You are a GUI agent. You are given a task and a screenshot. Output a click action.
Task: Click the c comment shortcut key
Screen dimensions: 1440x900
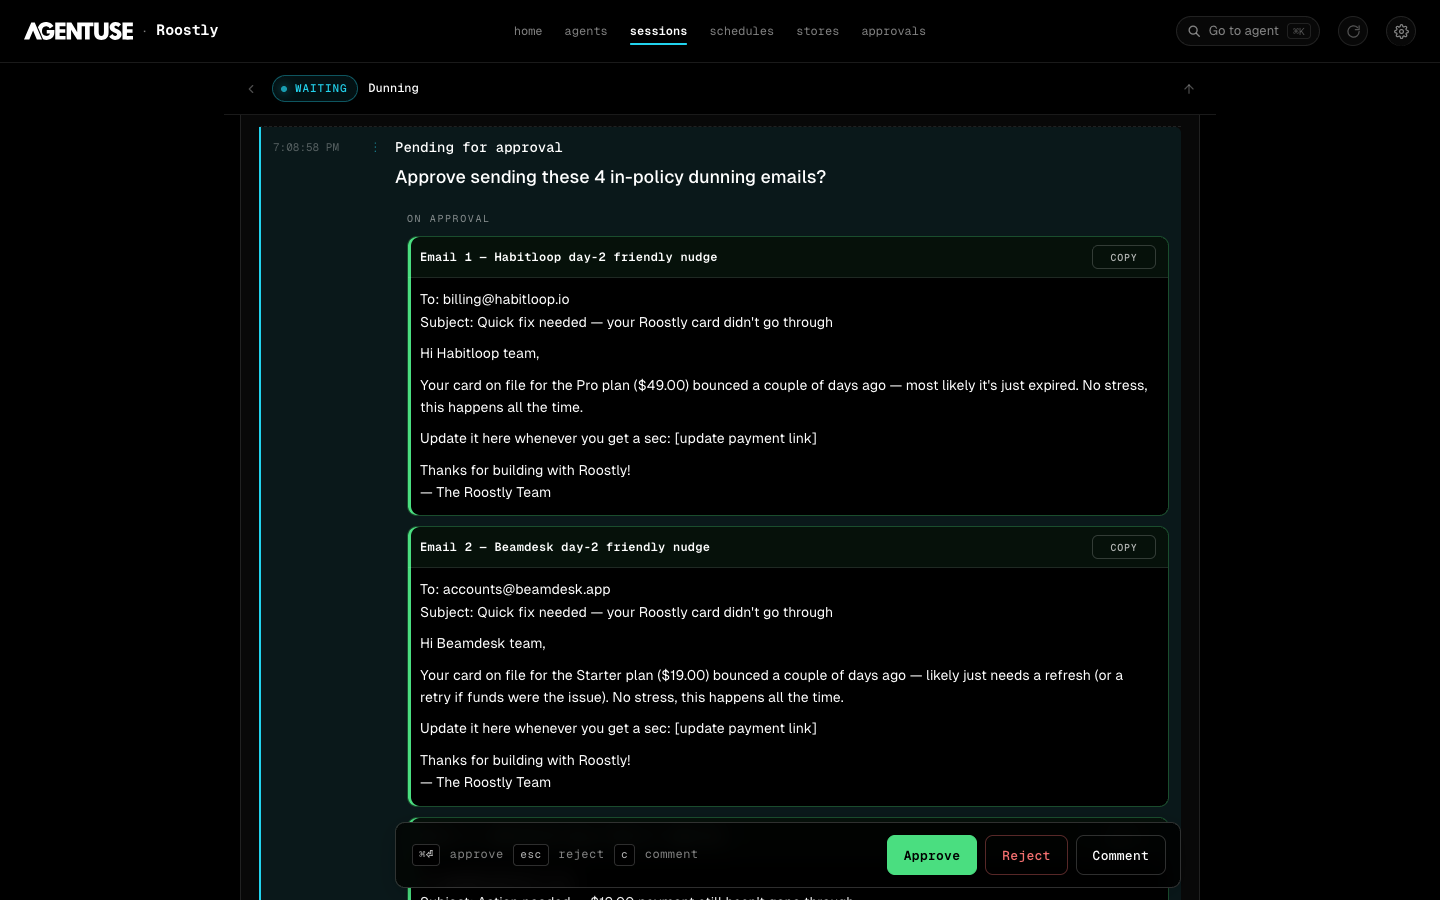tap(624, 854)
